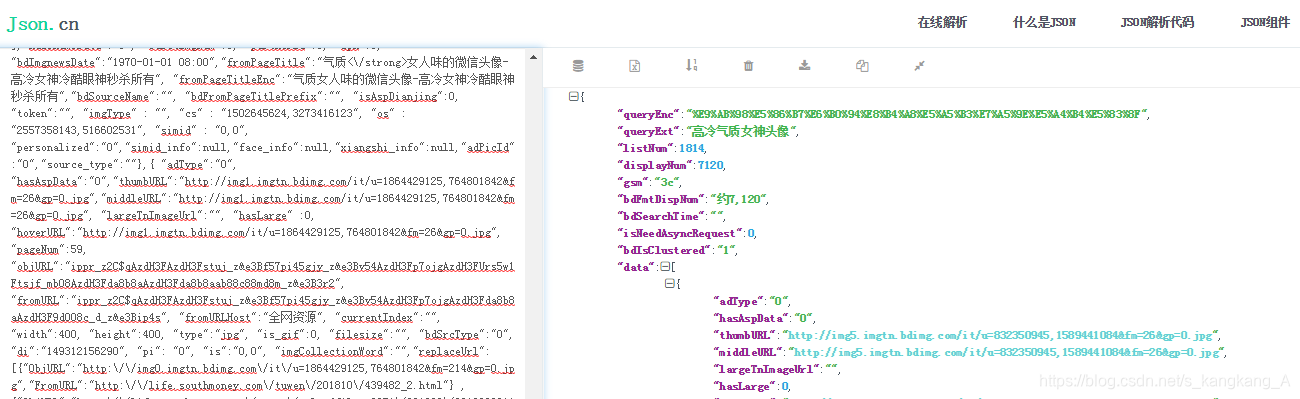Click the copy JSON icon

coord(862,66)
